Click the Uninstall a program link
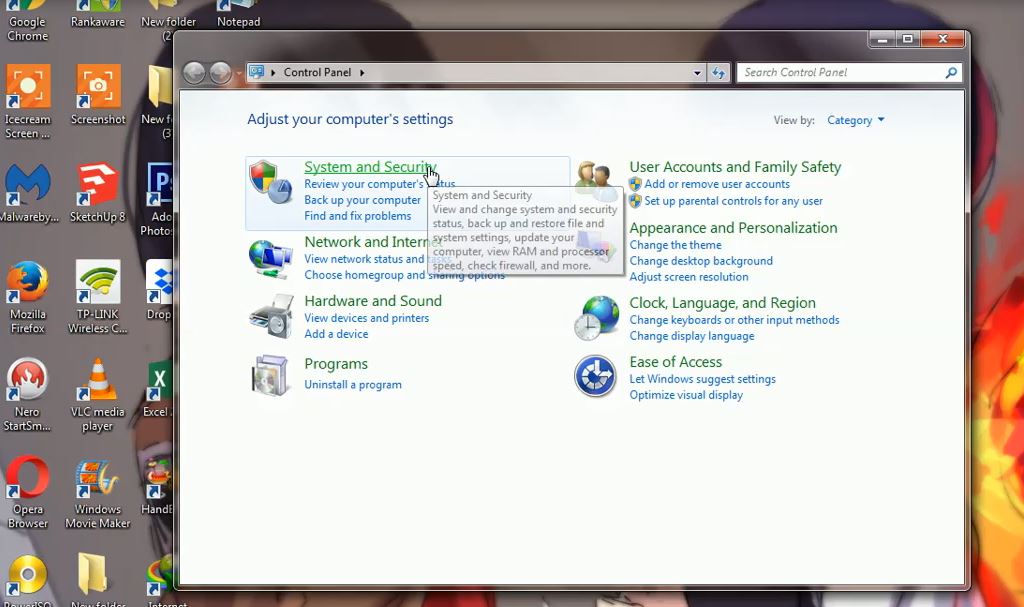The image size is (1024, 607). (353, 385)
